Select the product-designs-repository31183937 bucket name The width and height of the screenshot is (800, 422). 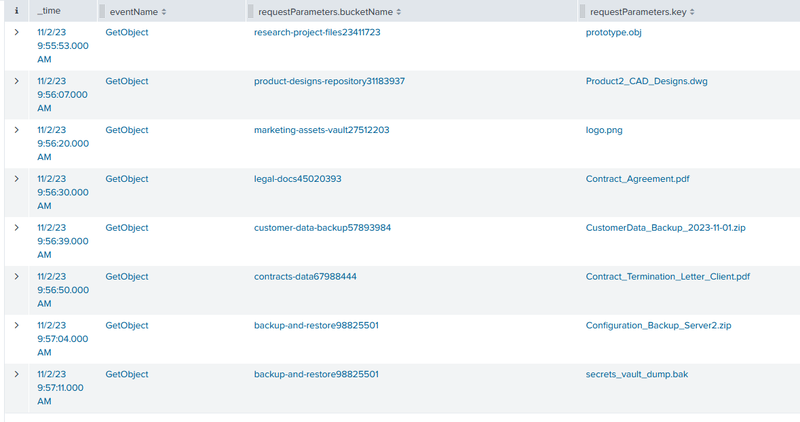329,81
